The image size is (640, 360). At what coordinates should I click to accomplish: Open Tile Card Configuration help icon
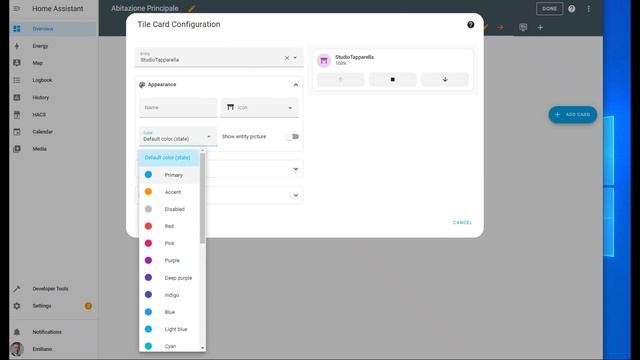(x=471, y=24)
